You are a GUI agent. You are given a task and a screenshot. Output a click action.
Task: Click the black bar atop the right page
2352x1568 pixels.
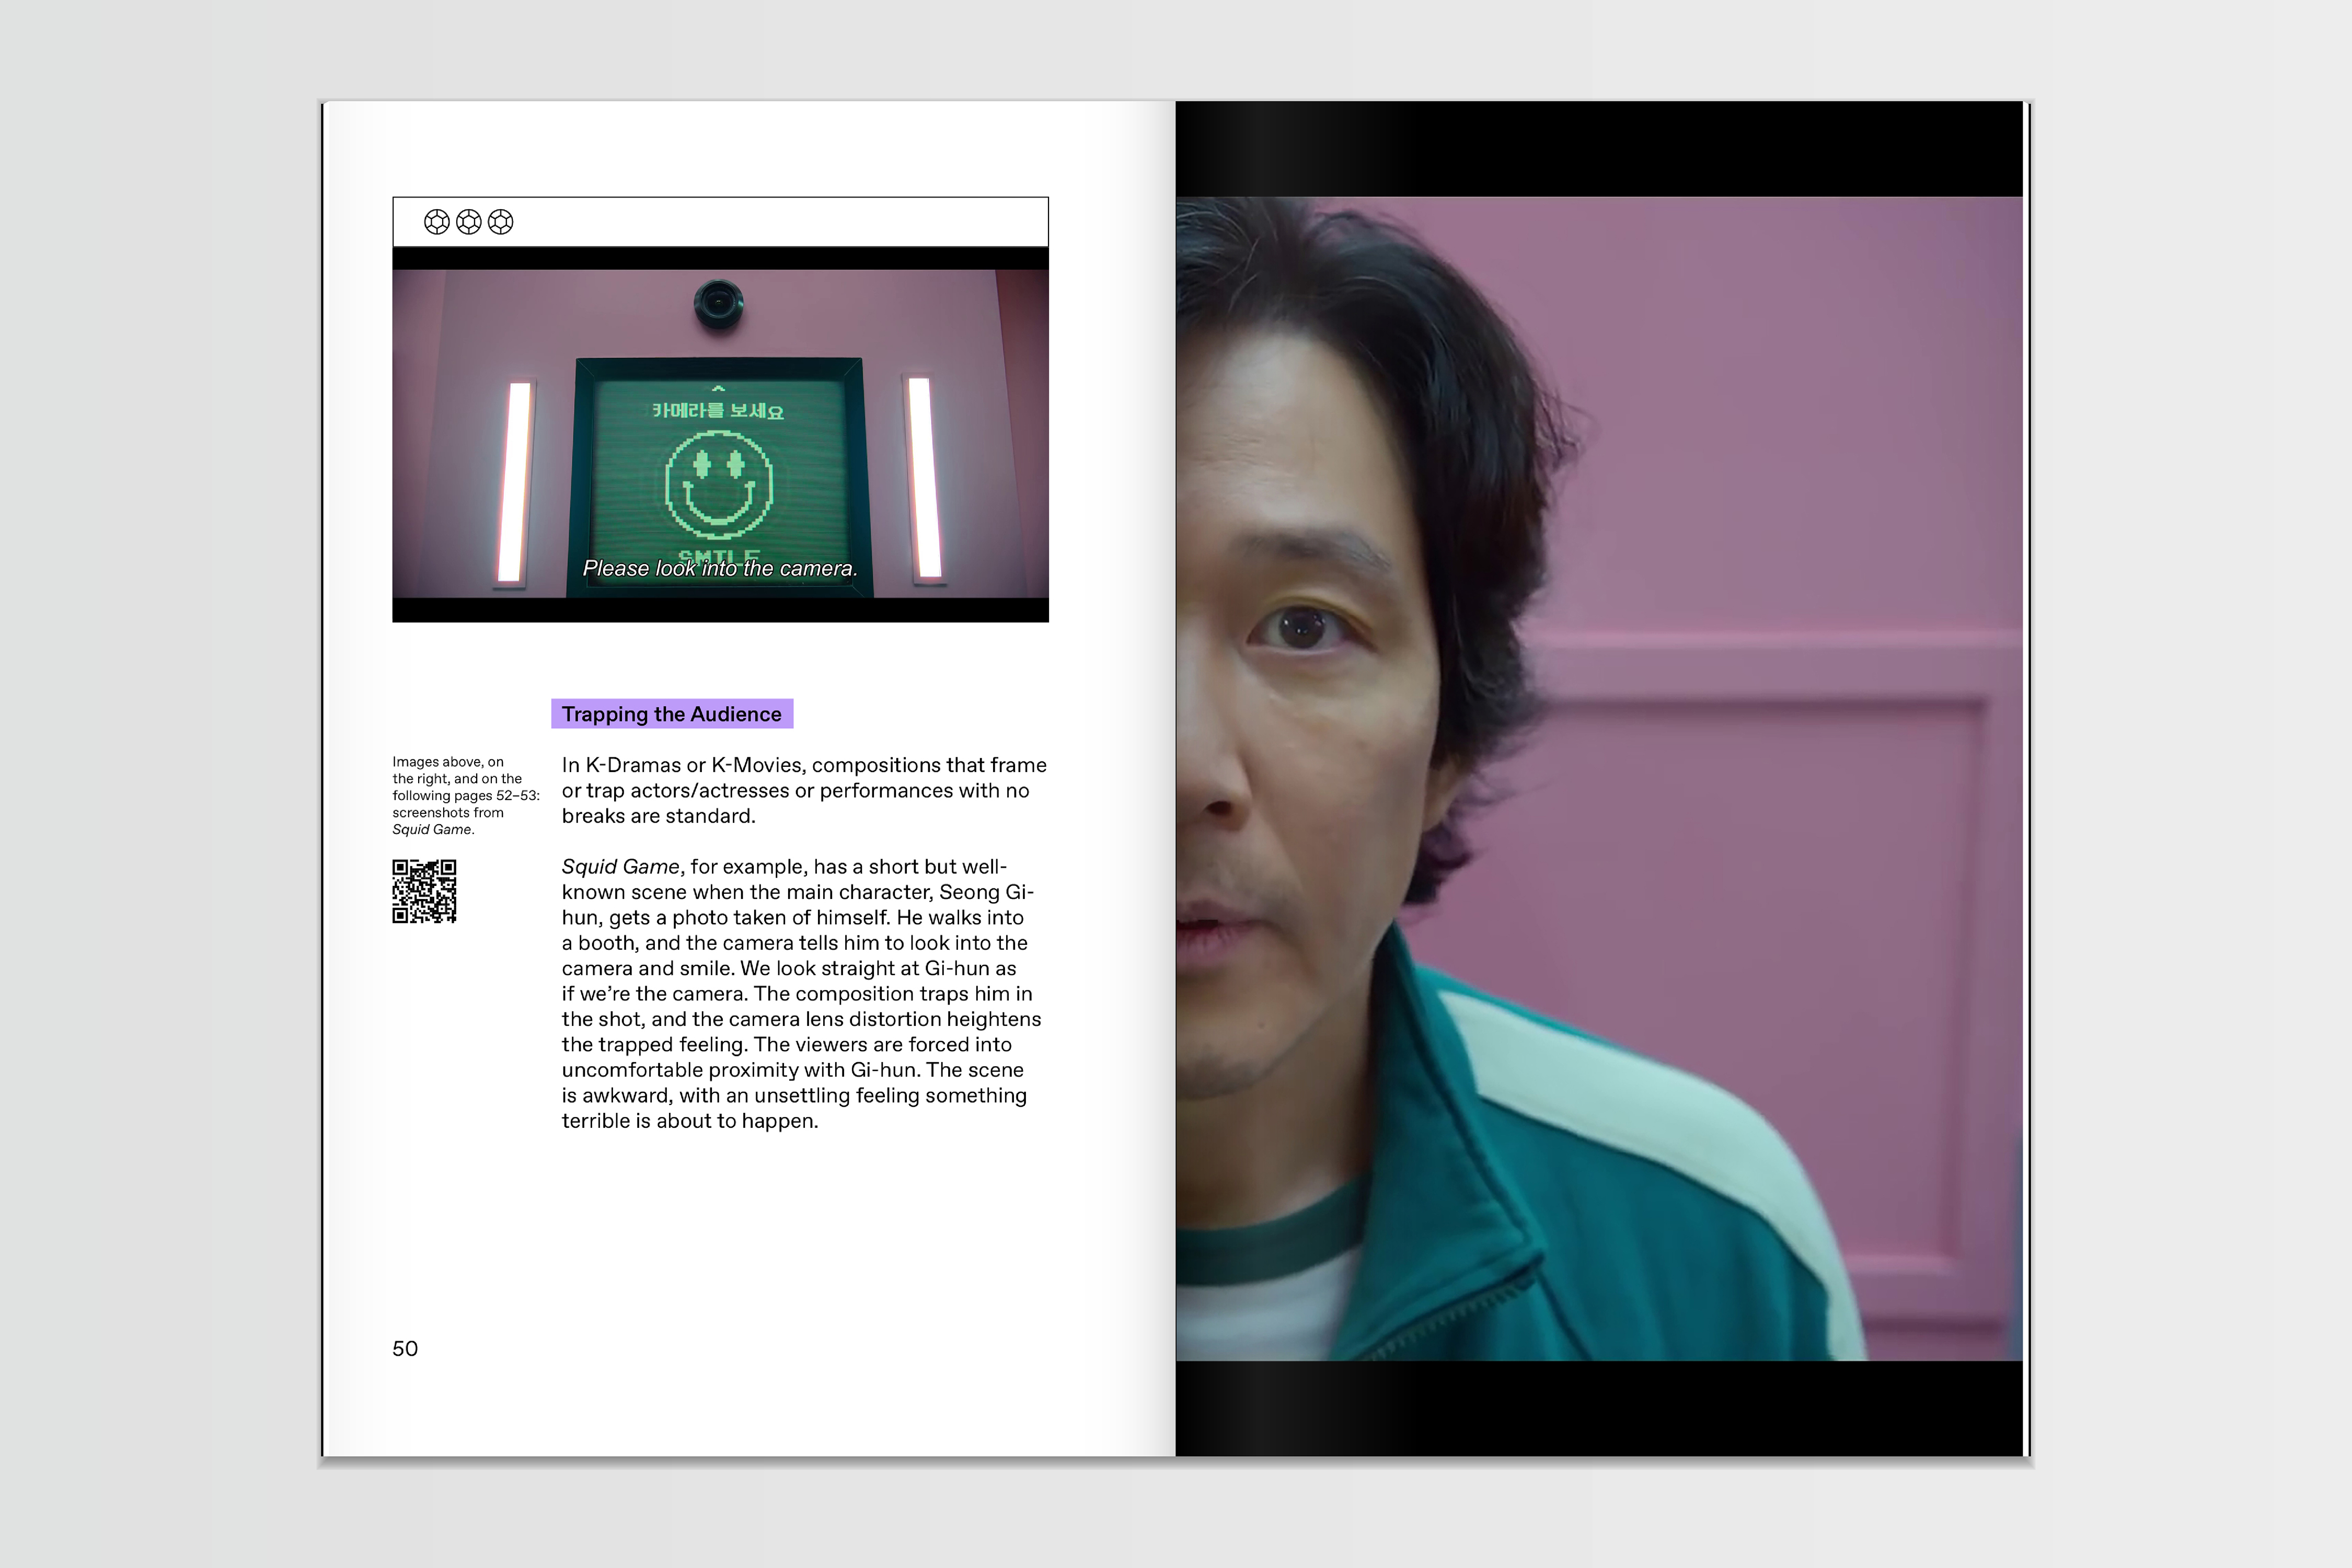point(1598,148)
